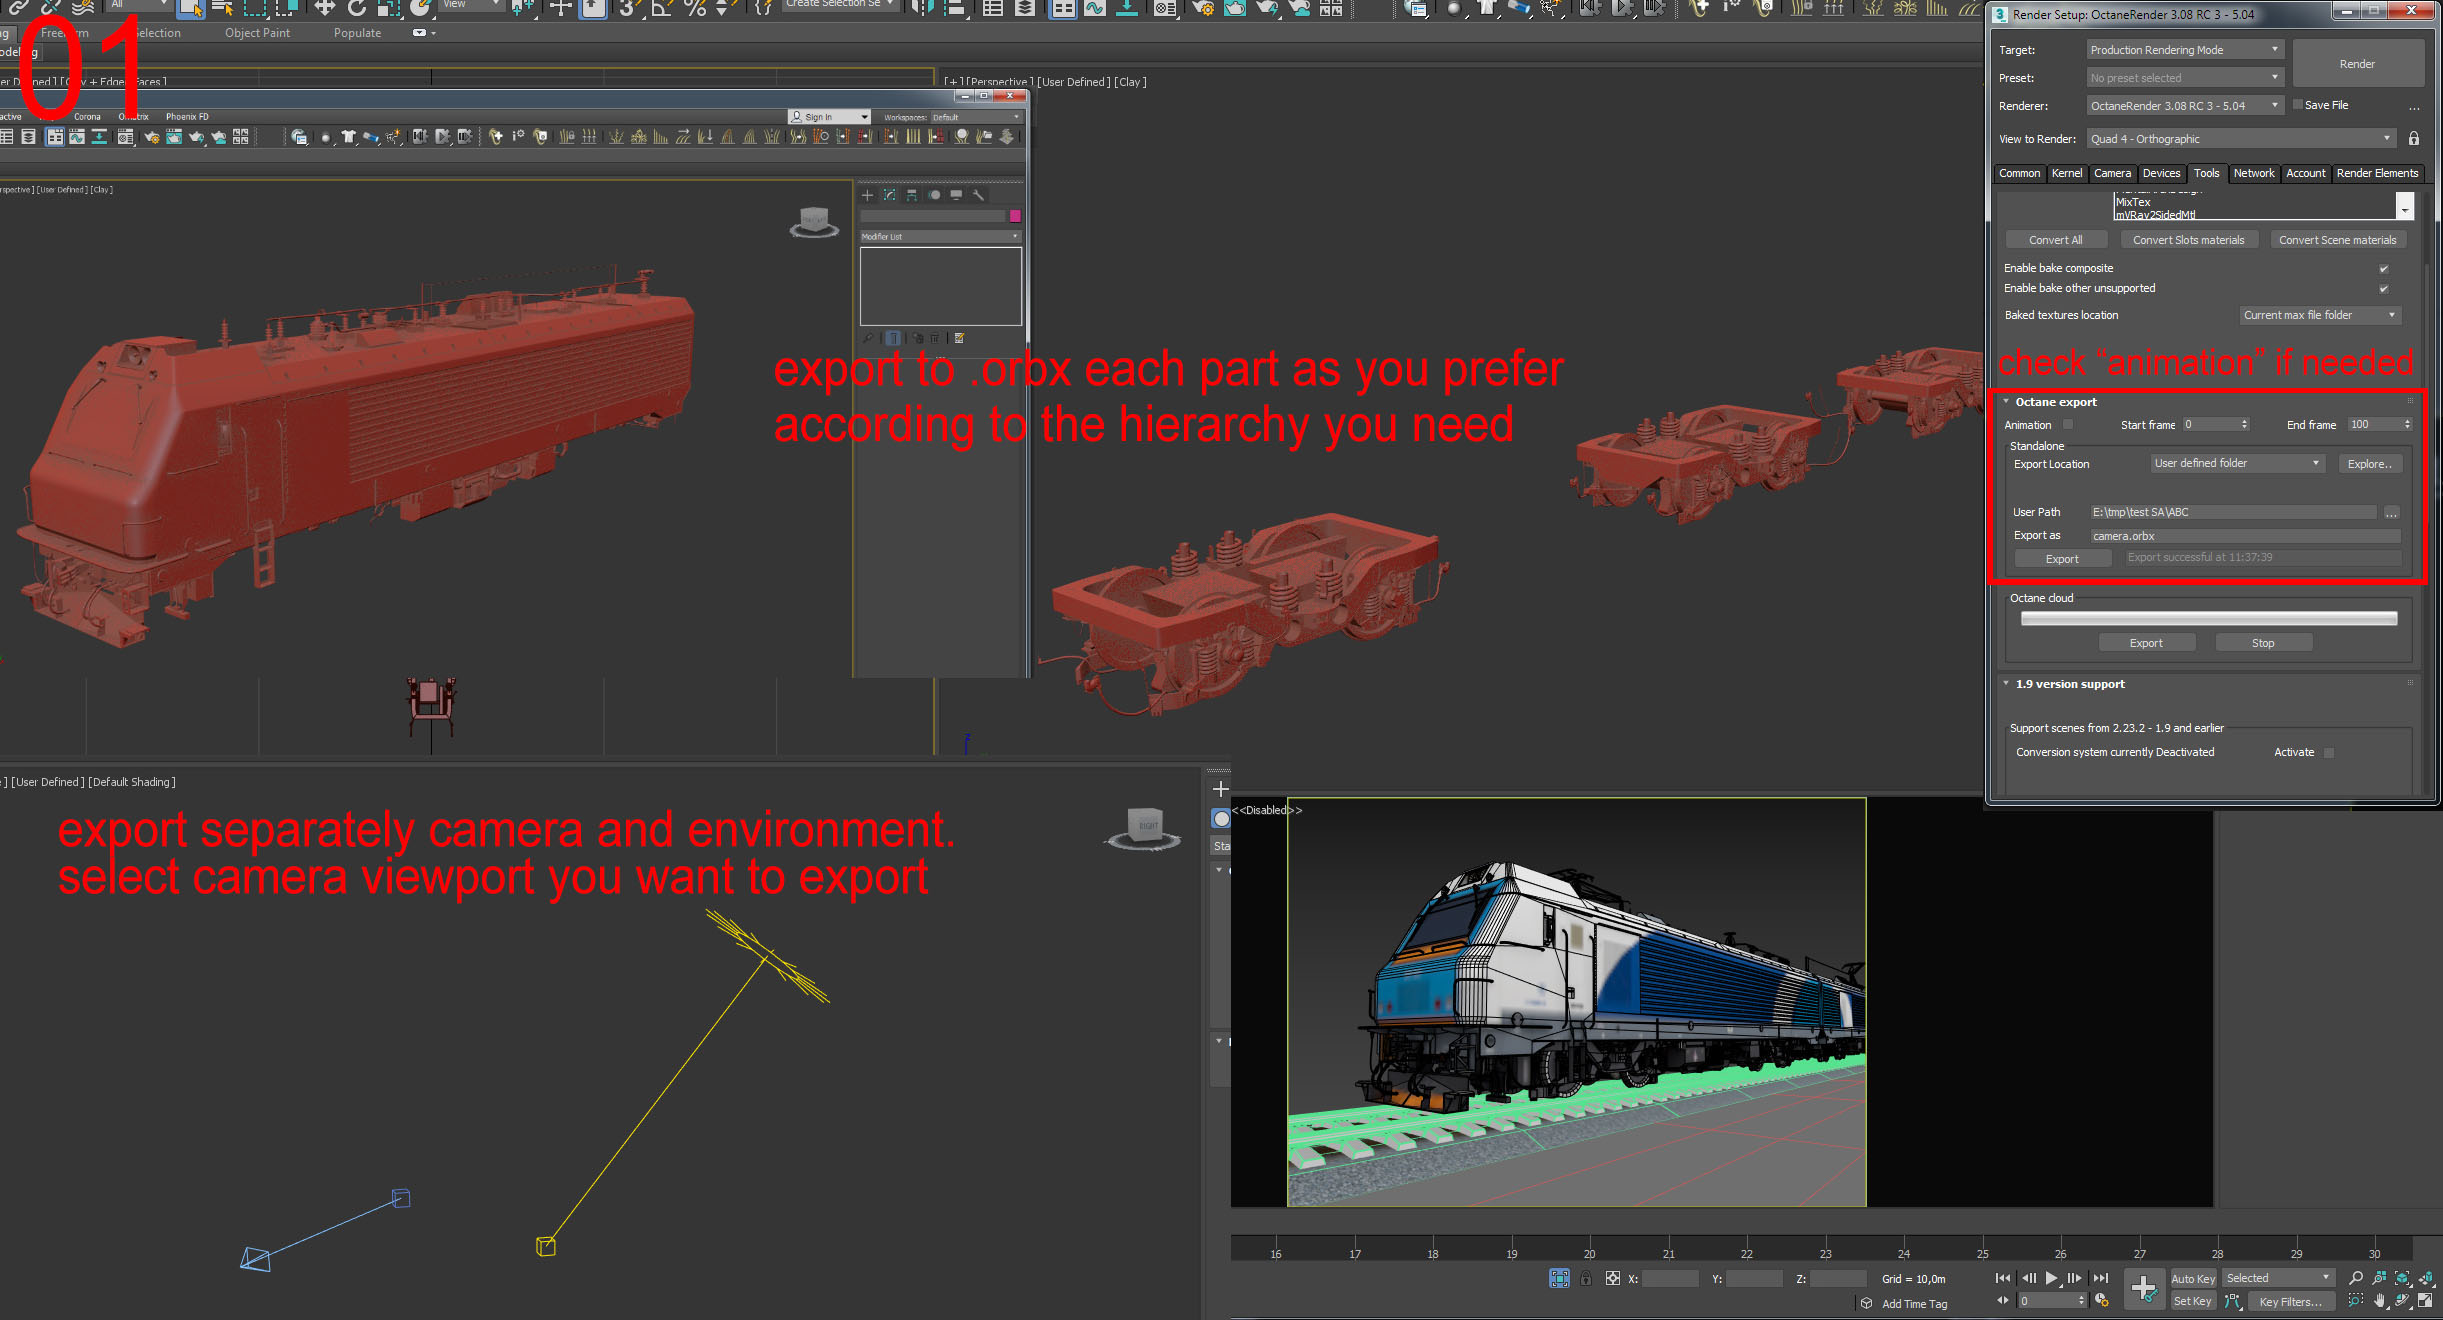Select the Pan View hand icon

[x=2380, y=1301]
